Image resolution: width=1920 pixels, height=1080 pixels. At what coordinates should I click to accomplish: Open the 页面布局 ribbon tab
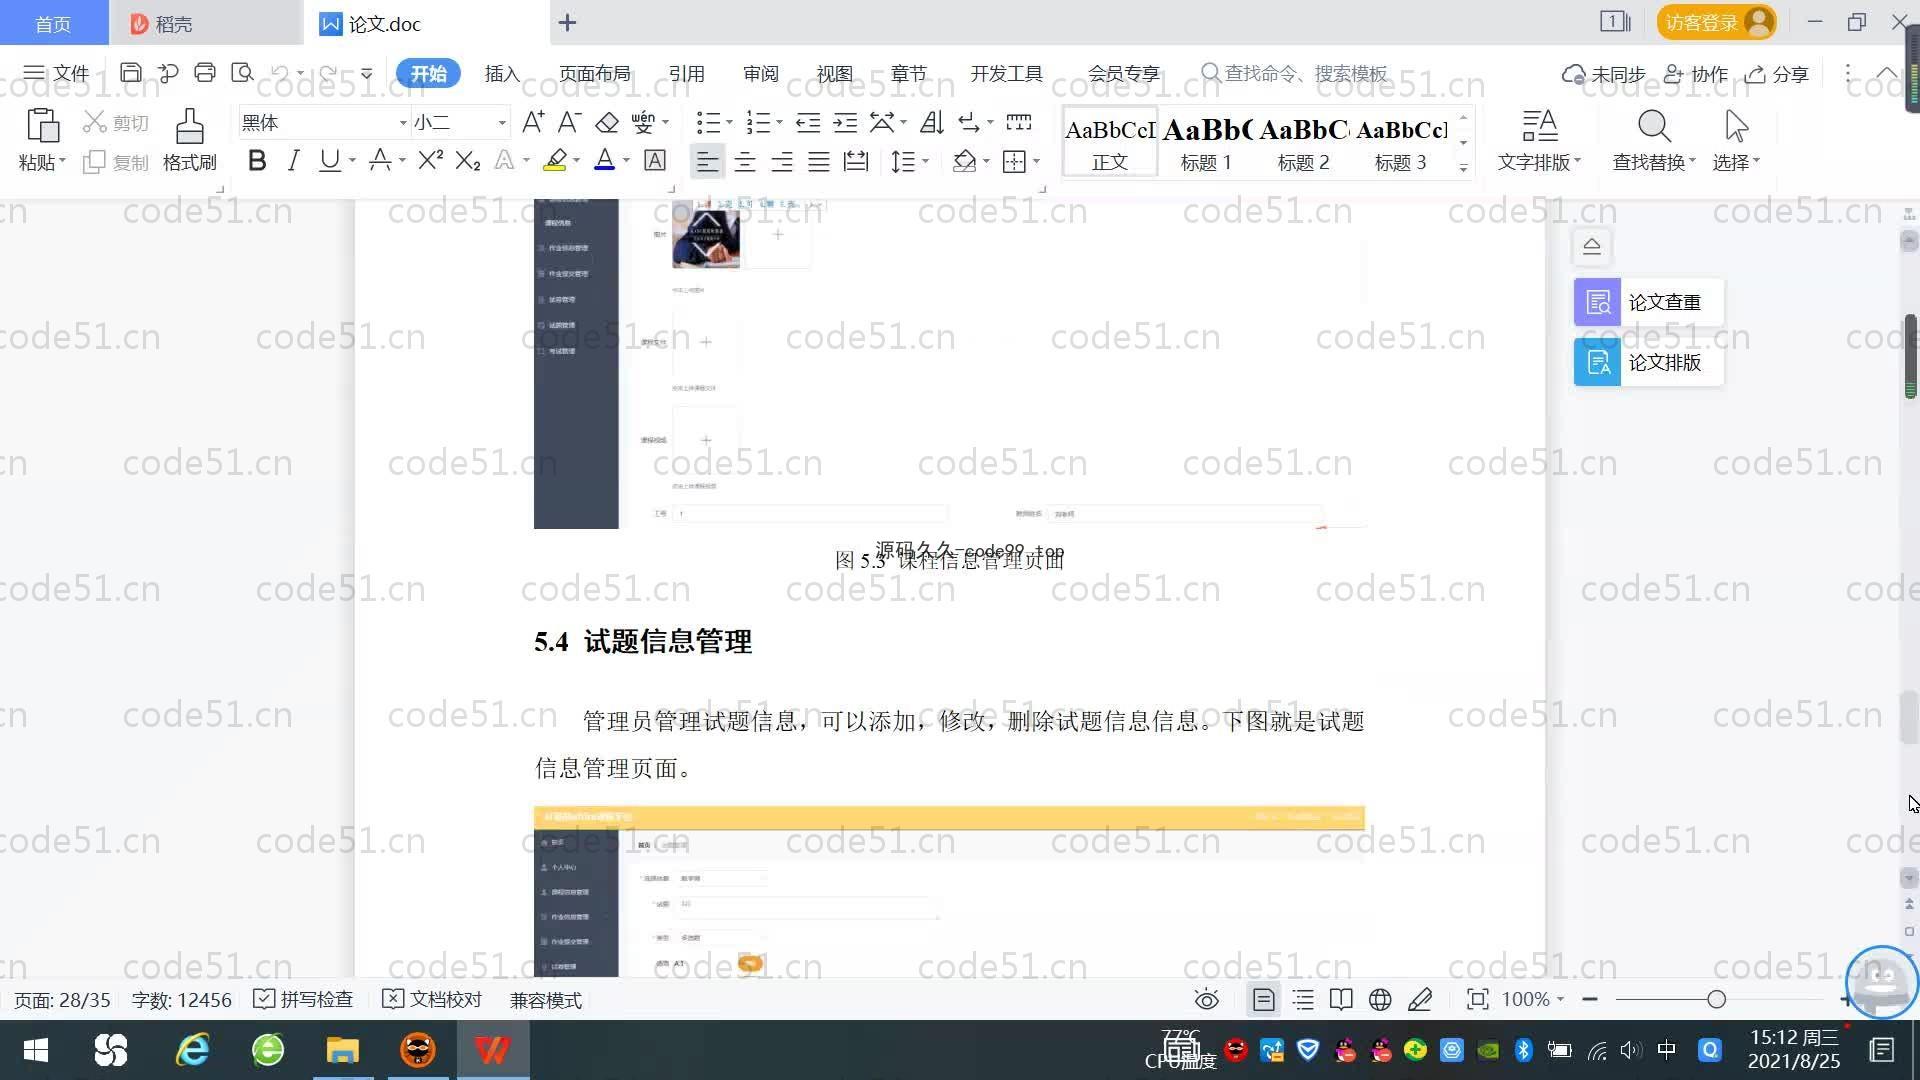594,73
